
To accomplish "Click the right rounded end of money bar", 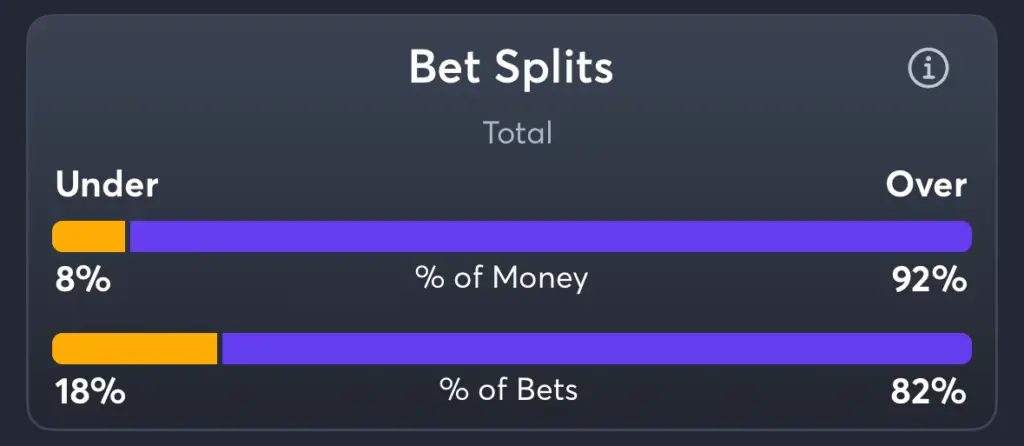I will click(964, 236).
